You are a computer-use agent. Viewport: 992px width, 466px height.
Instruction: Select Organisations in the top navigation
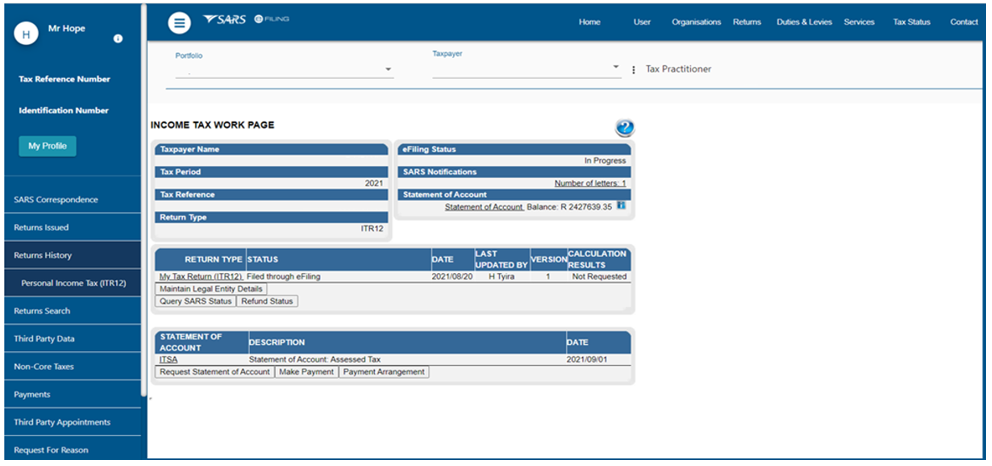tap(696, 22)
